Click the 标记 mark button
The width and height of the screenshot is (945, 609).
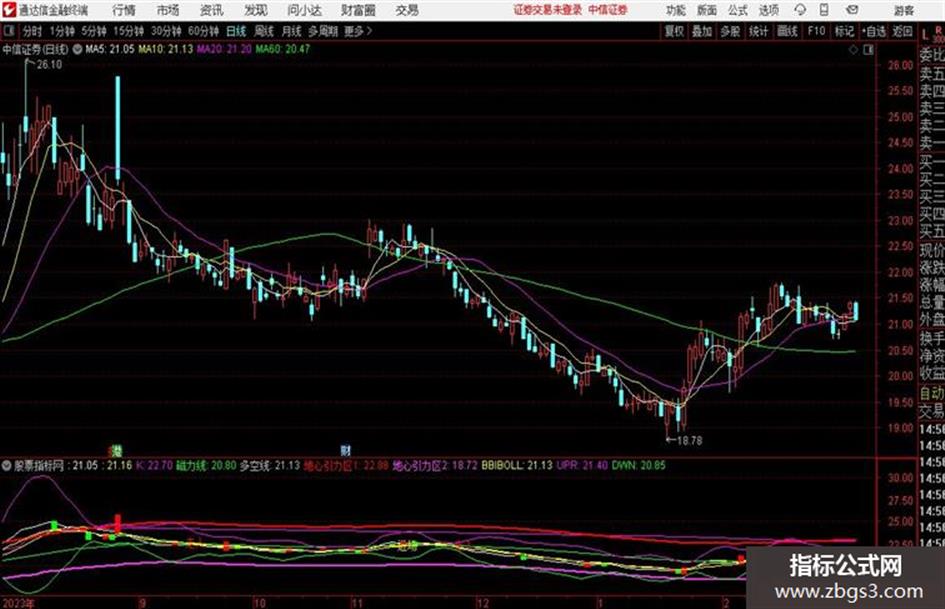pos(844,31)
